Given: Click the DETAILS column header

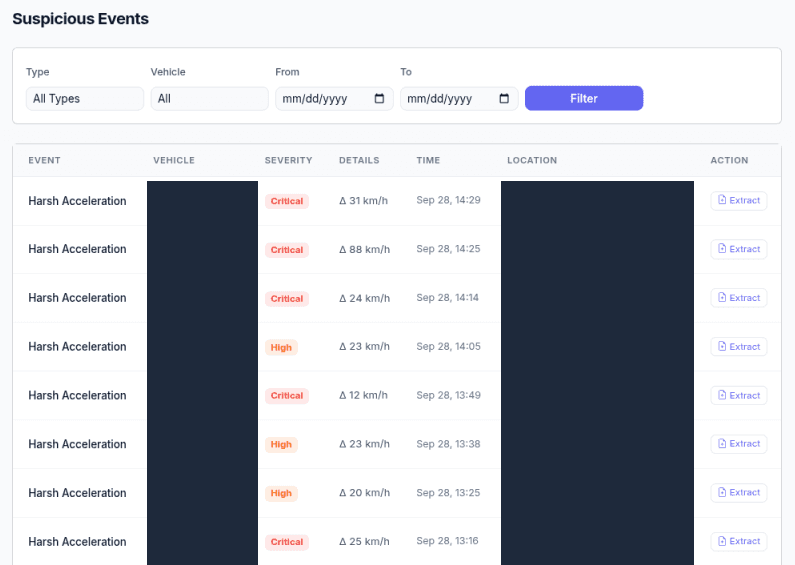Looking at the screenshot, I should point(359,160).
